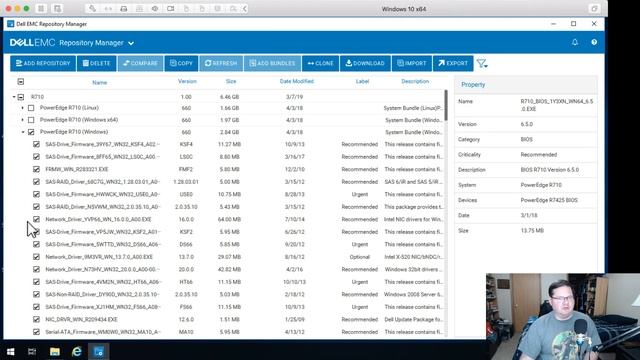Open the help question mark icon
Image resolution: width=640 pixels, height=360 pixels.
pos(594,42)
